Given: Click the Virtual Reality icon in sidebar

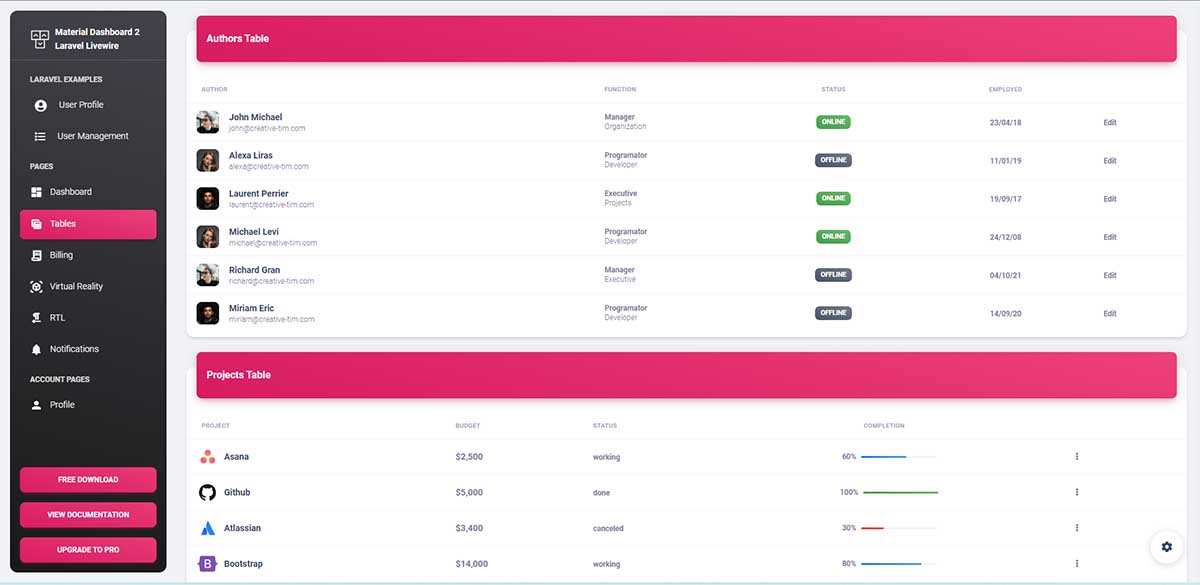Looking at the screenshot, I should [x=37, y=286].
